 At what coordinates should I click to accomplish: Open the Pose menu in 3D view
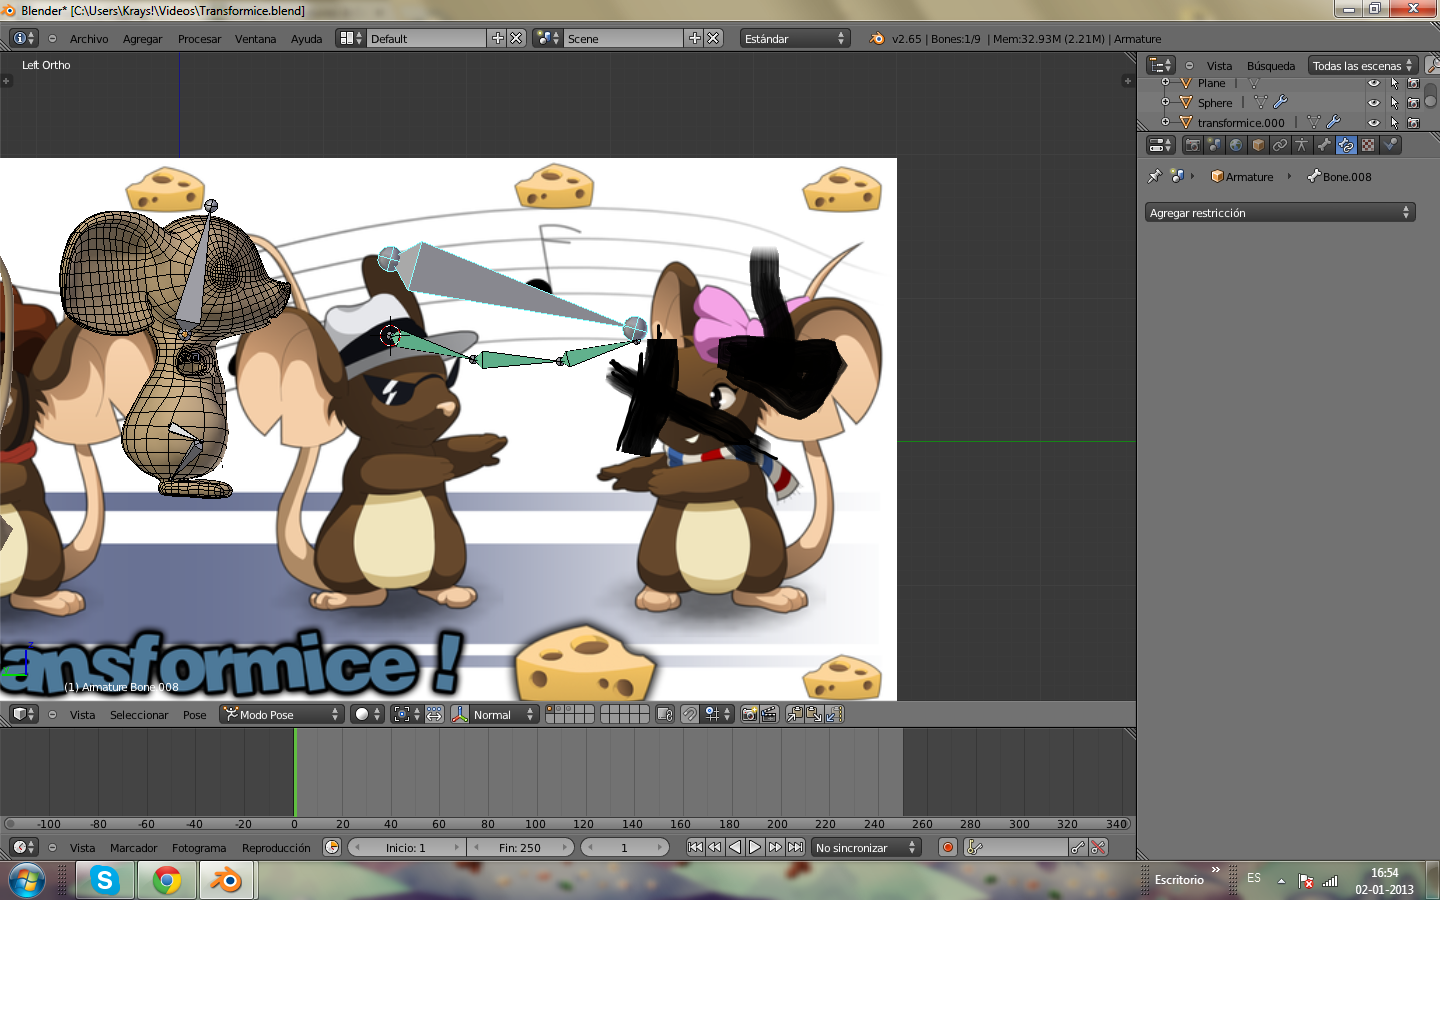pyautogui.click(x=194, y=715)
